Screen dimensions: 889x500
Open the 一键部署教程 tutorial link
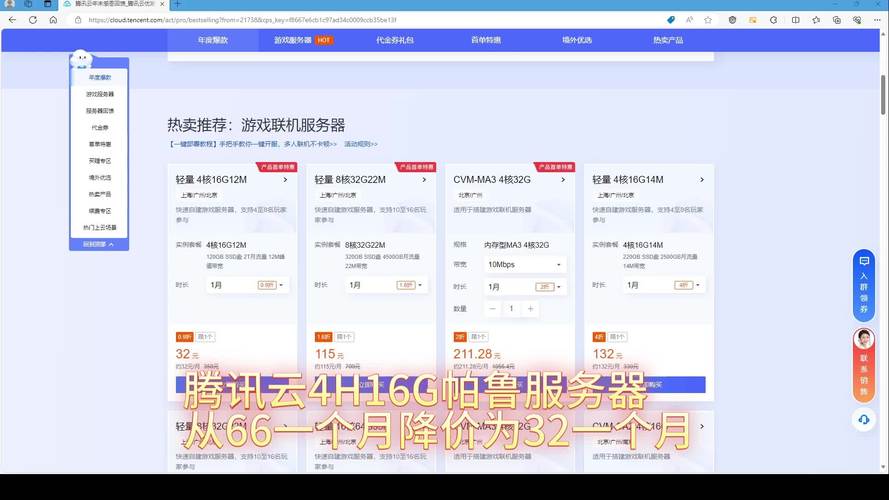[252, 144]
